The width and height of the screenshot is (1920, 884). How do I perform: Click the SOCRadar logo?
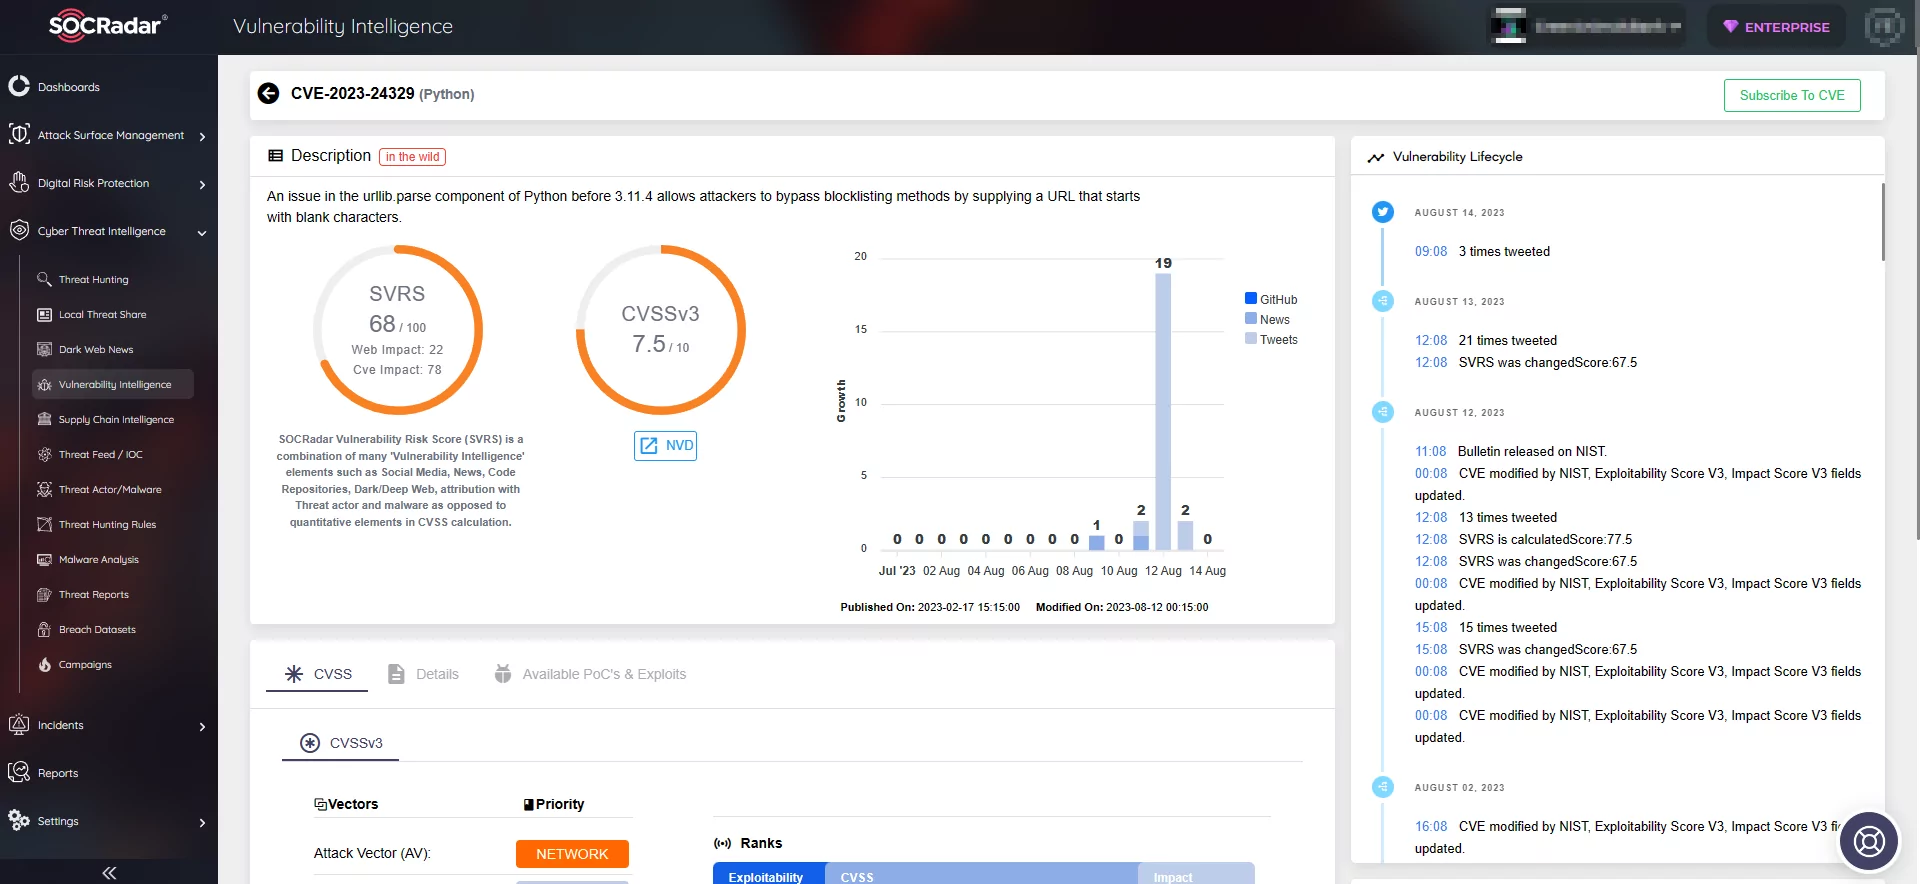108,26
